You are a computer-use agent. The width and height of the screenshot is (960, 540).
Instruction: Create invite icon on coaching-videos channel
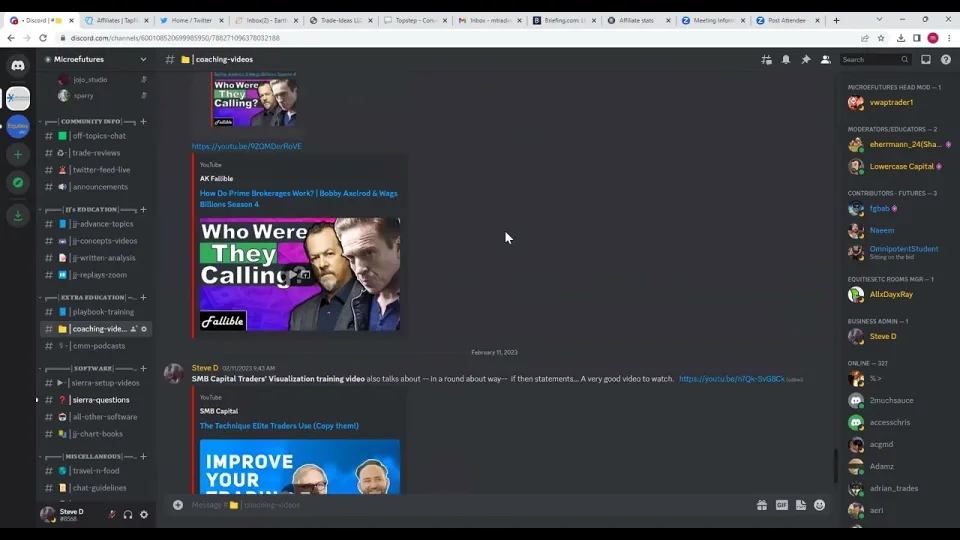point(133,329)
